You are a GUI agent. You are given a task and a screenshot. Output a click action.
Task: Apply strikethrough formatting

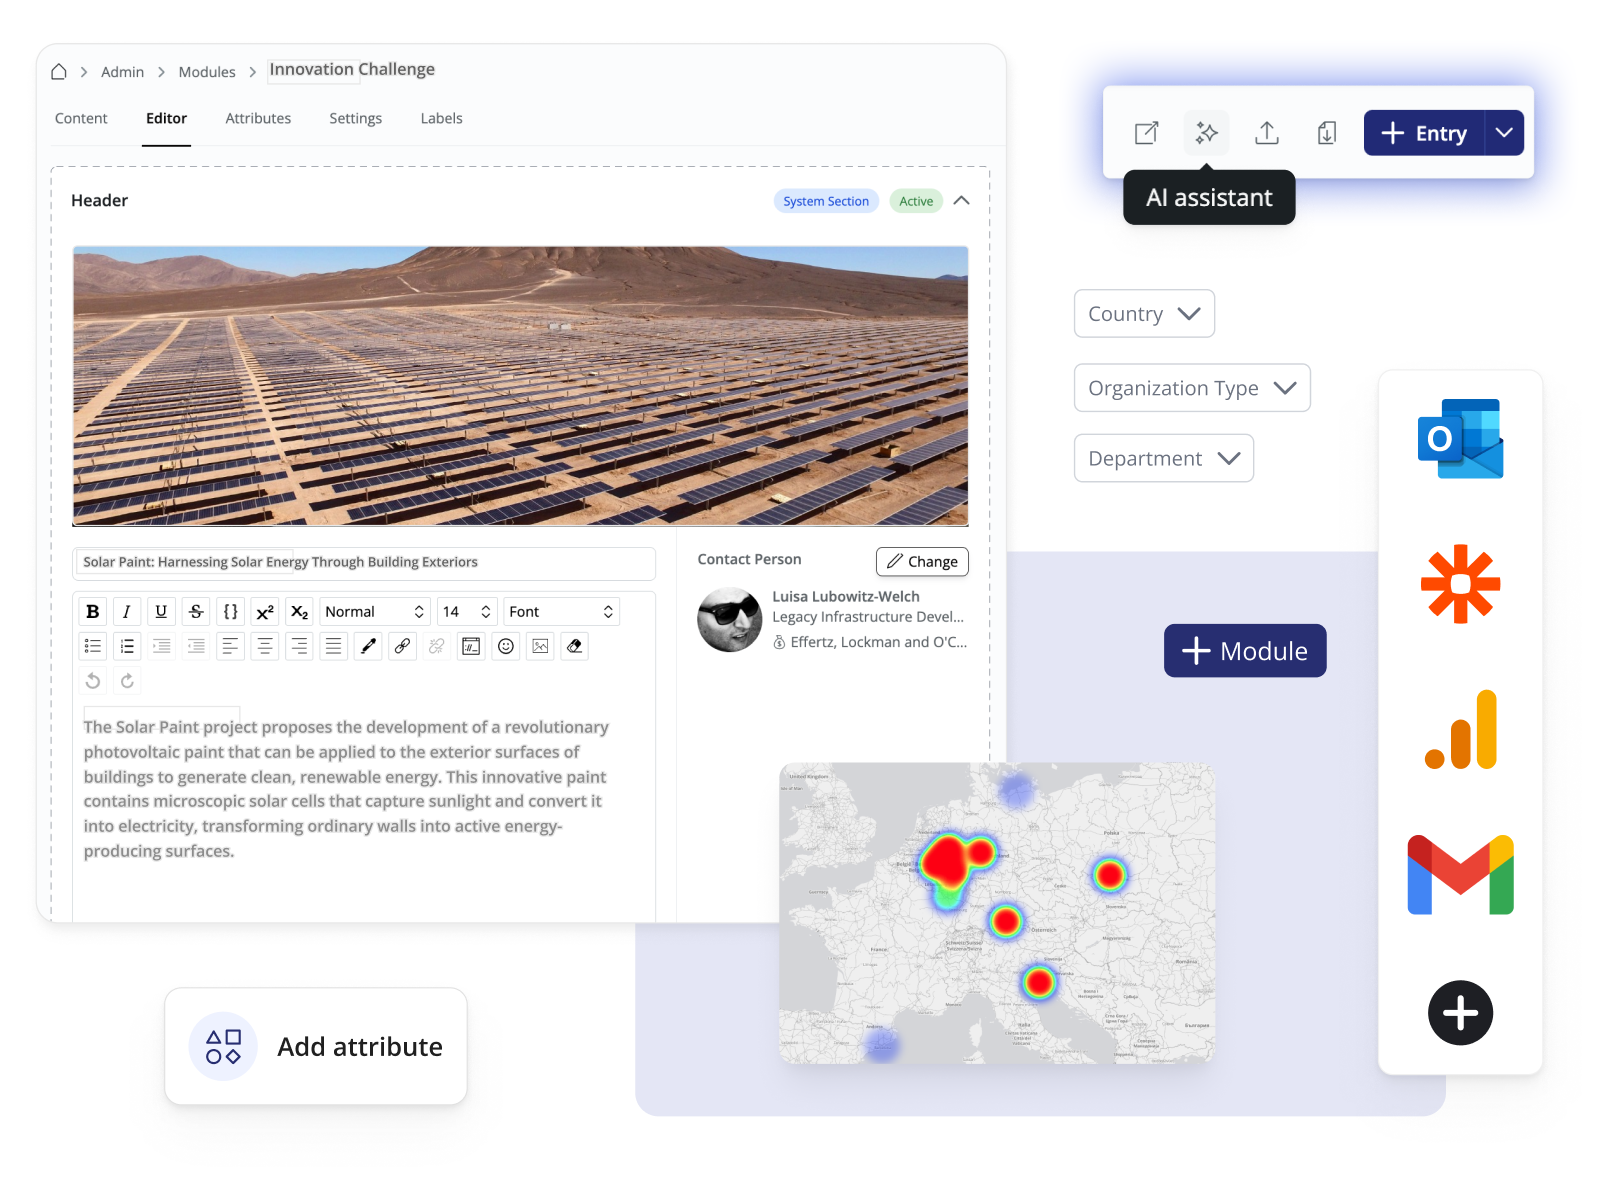pyautogui.click(x=196, y=612)
